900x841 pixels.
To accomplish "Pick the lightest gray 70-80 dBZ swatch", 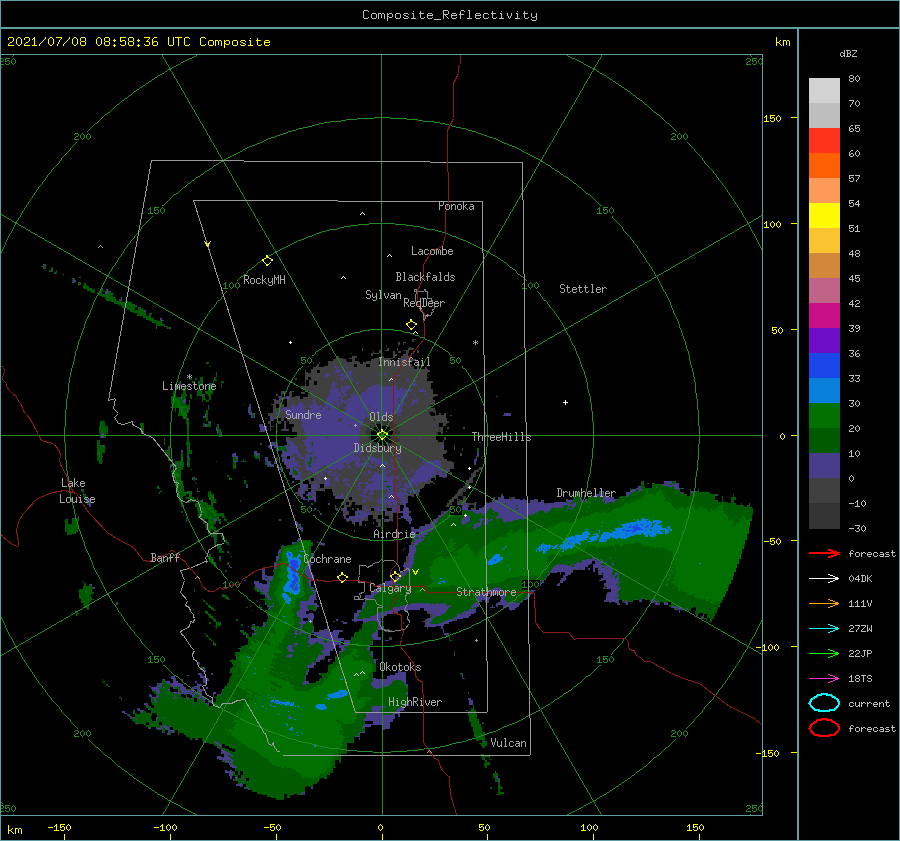I will (824, 91).
